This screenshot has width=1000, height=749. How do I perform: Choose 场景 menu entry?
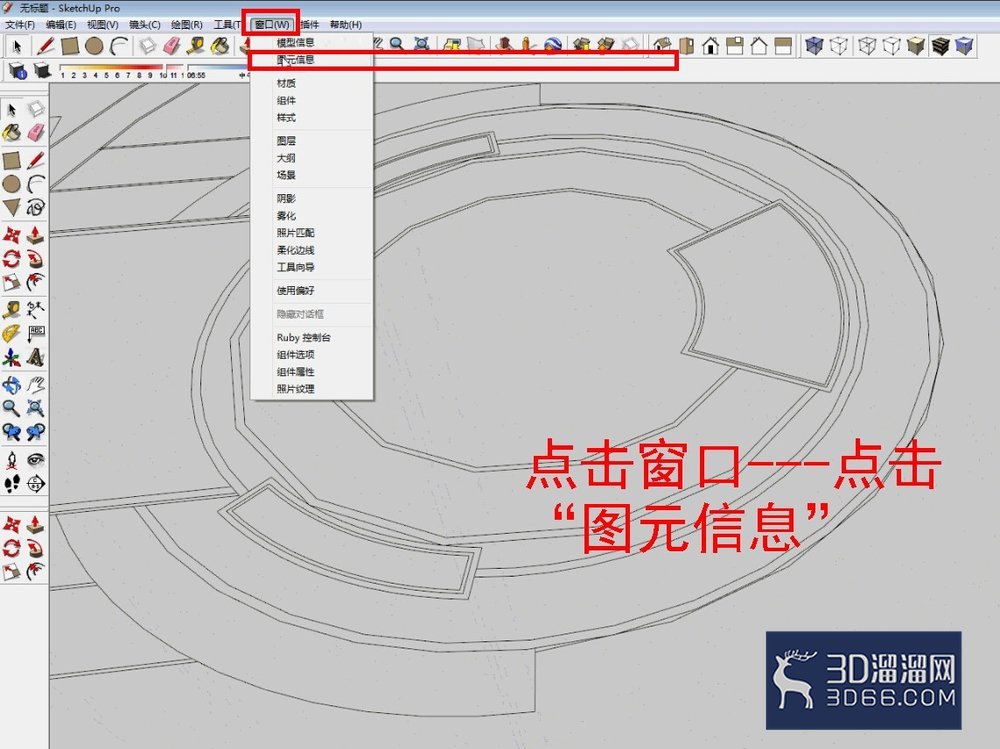pos(311,175)
